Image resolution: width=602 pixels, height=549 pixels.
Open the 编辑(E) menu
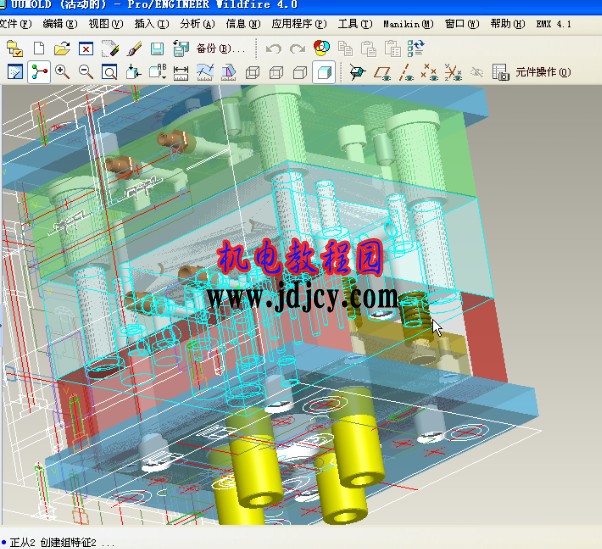[x=60, y=24]
